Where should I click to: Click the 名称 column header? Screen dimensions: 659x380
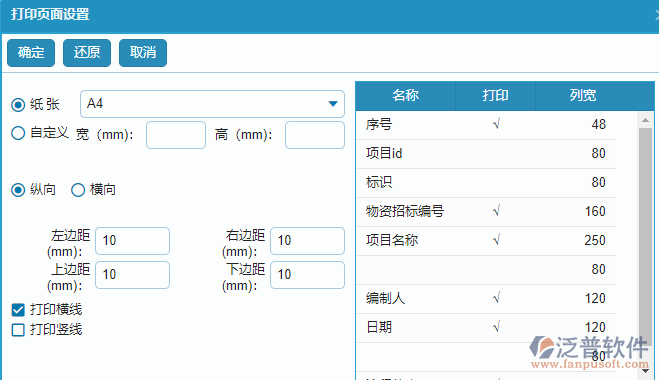point(406,95)
